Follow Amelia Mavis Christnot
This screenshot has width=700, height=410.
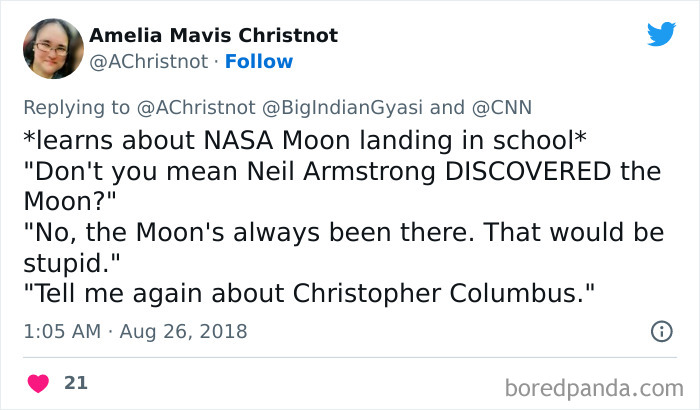pyautogui.click(x=259, y=62)
